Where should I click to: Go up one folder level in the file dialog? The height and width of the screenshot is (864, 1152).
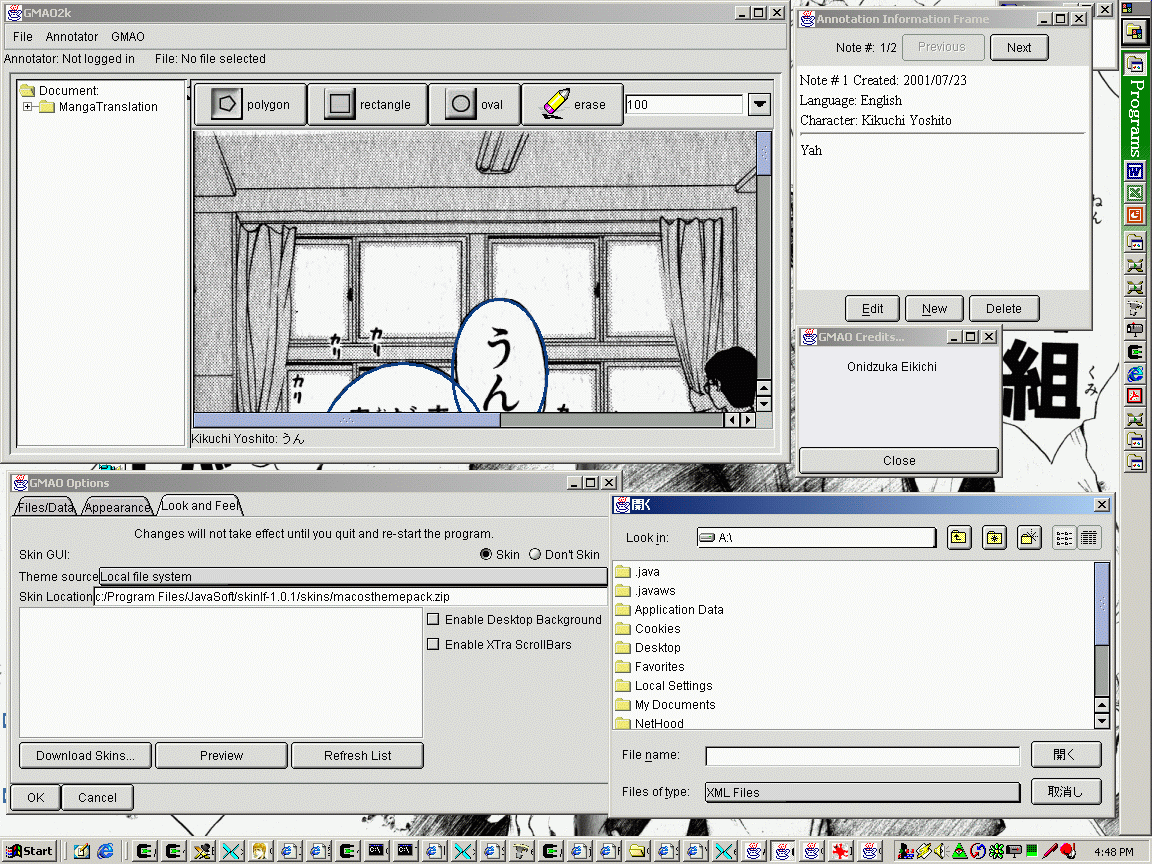point(959,538)
